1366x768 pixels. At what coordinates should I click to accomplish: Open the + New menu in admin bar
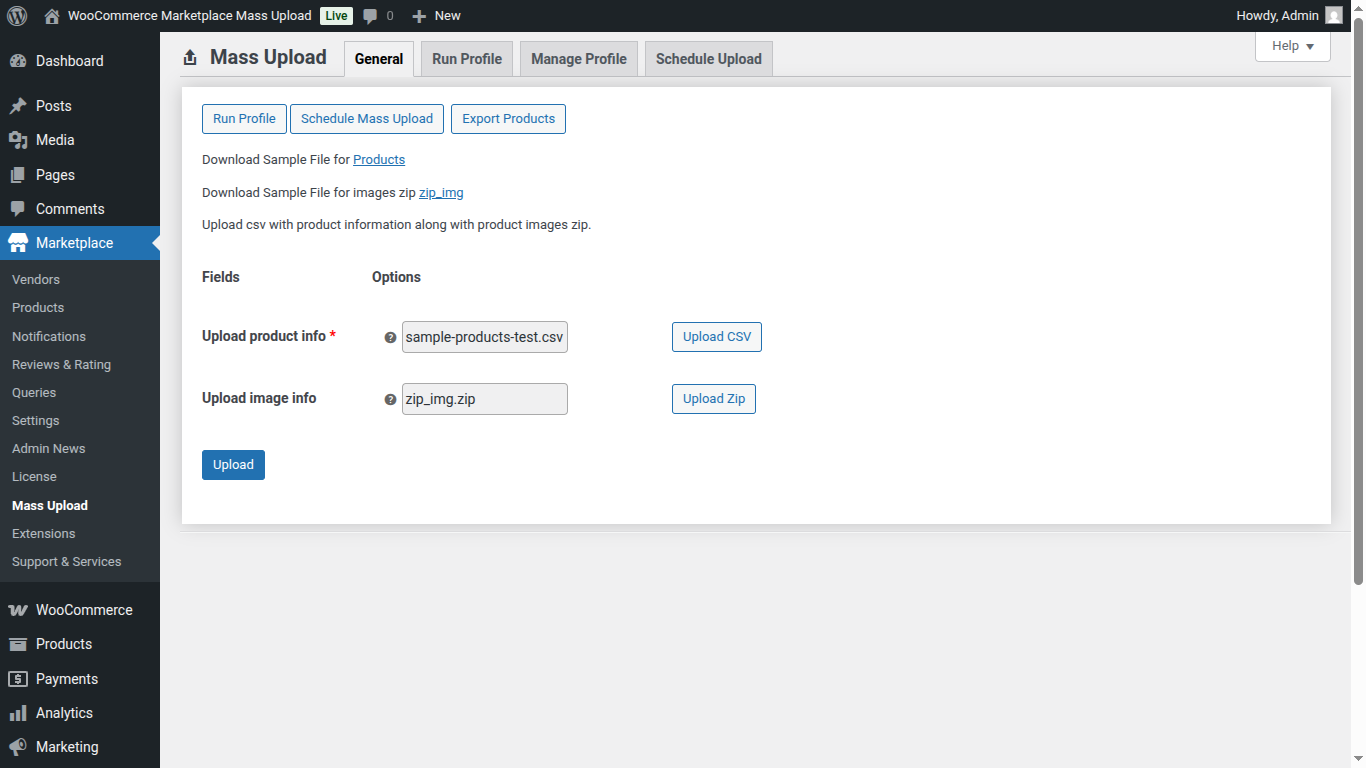(436, 15)
